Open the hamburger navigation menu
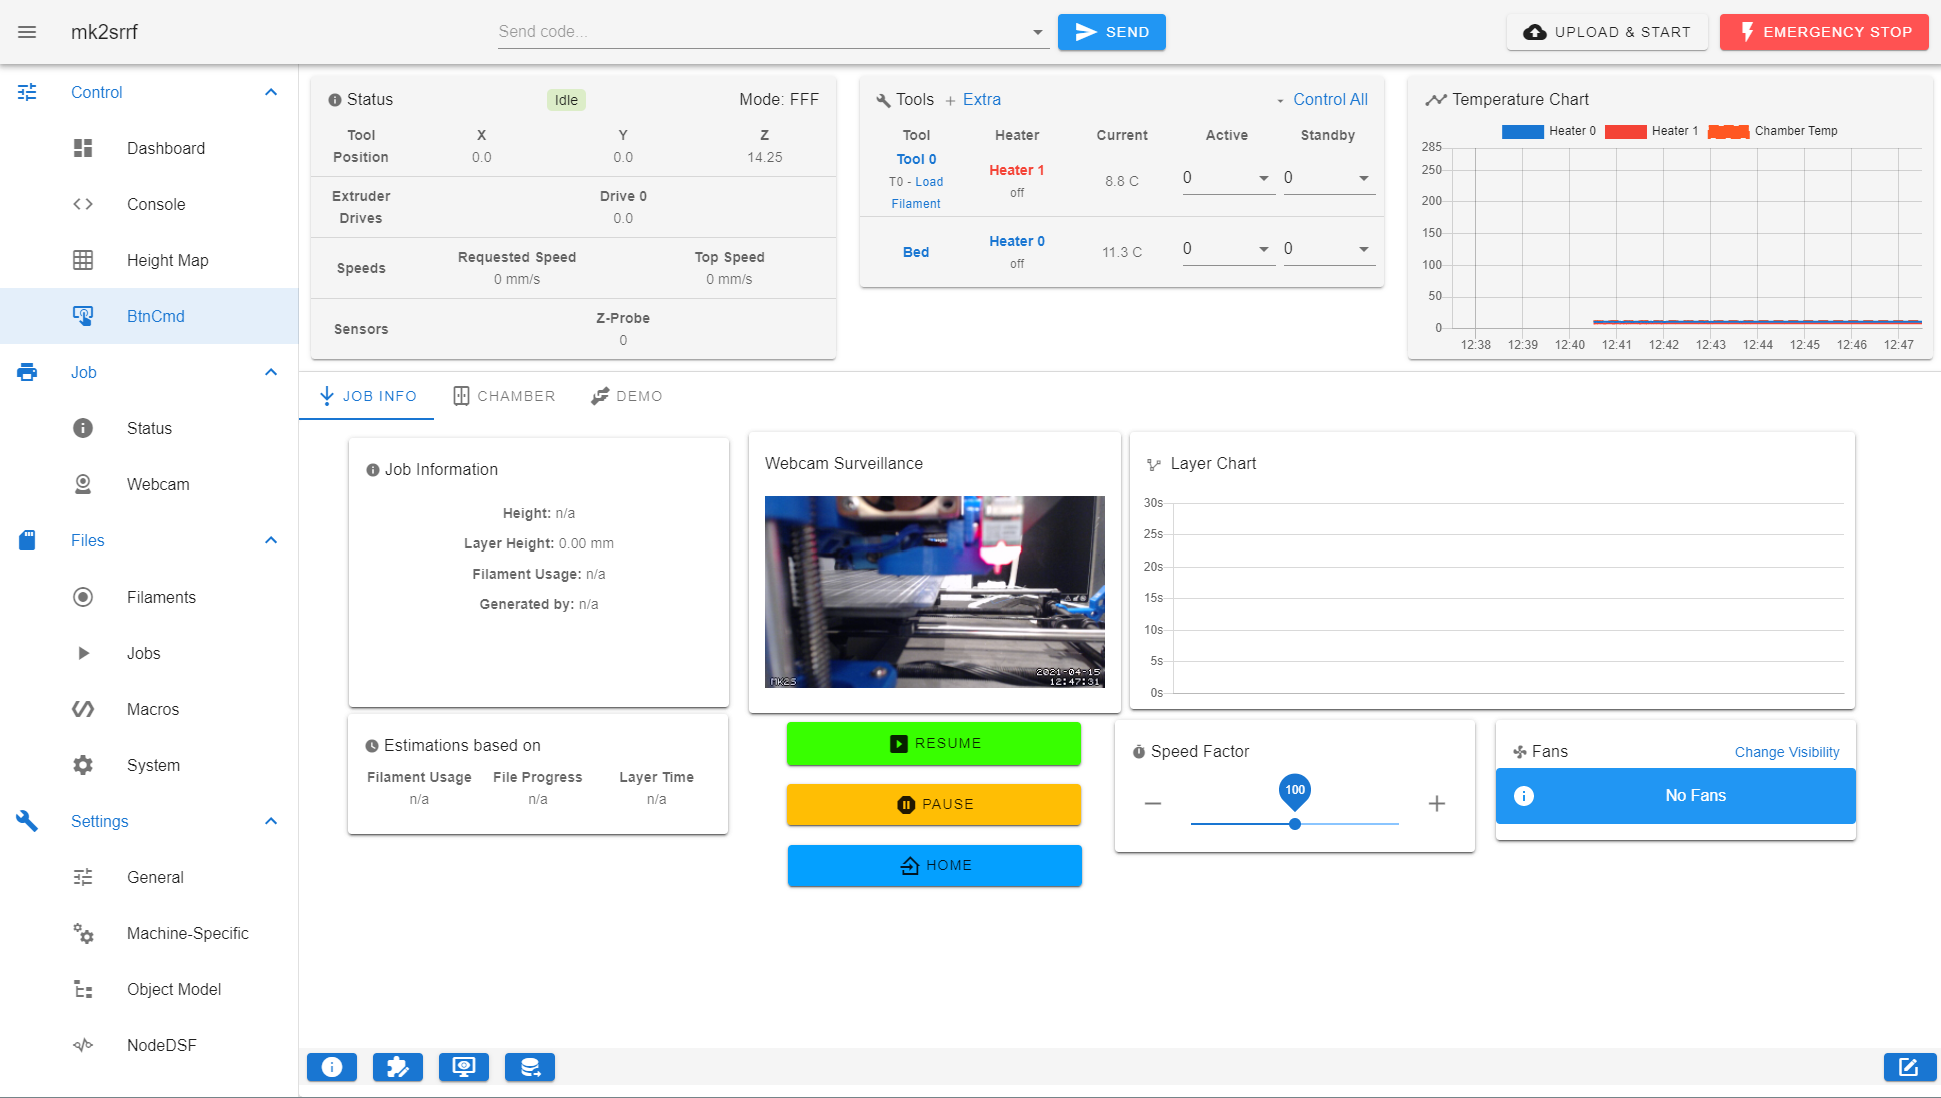Image resolution: width=1941 pixels, height=1098 pixels. click(x=27, y=32)
